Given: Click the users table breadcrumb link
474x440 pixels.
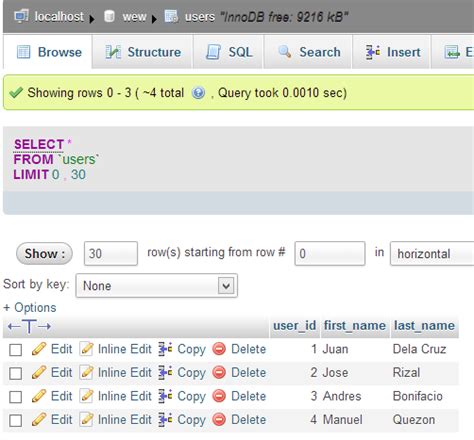Looking at the screenshot, I should pos(200,16).
